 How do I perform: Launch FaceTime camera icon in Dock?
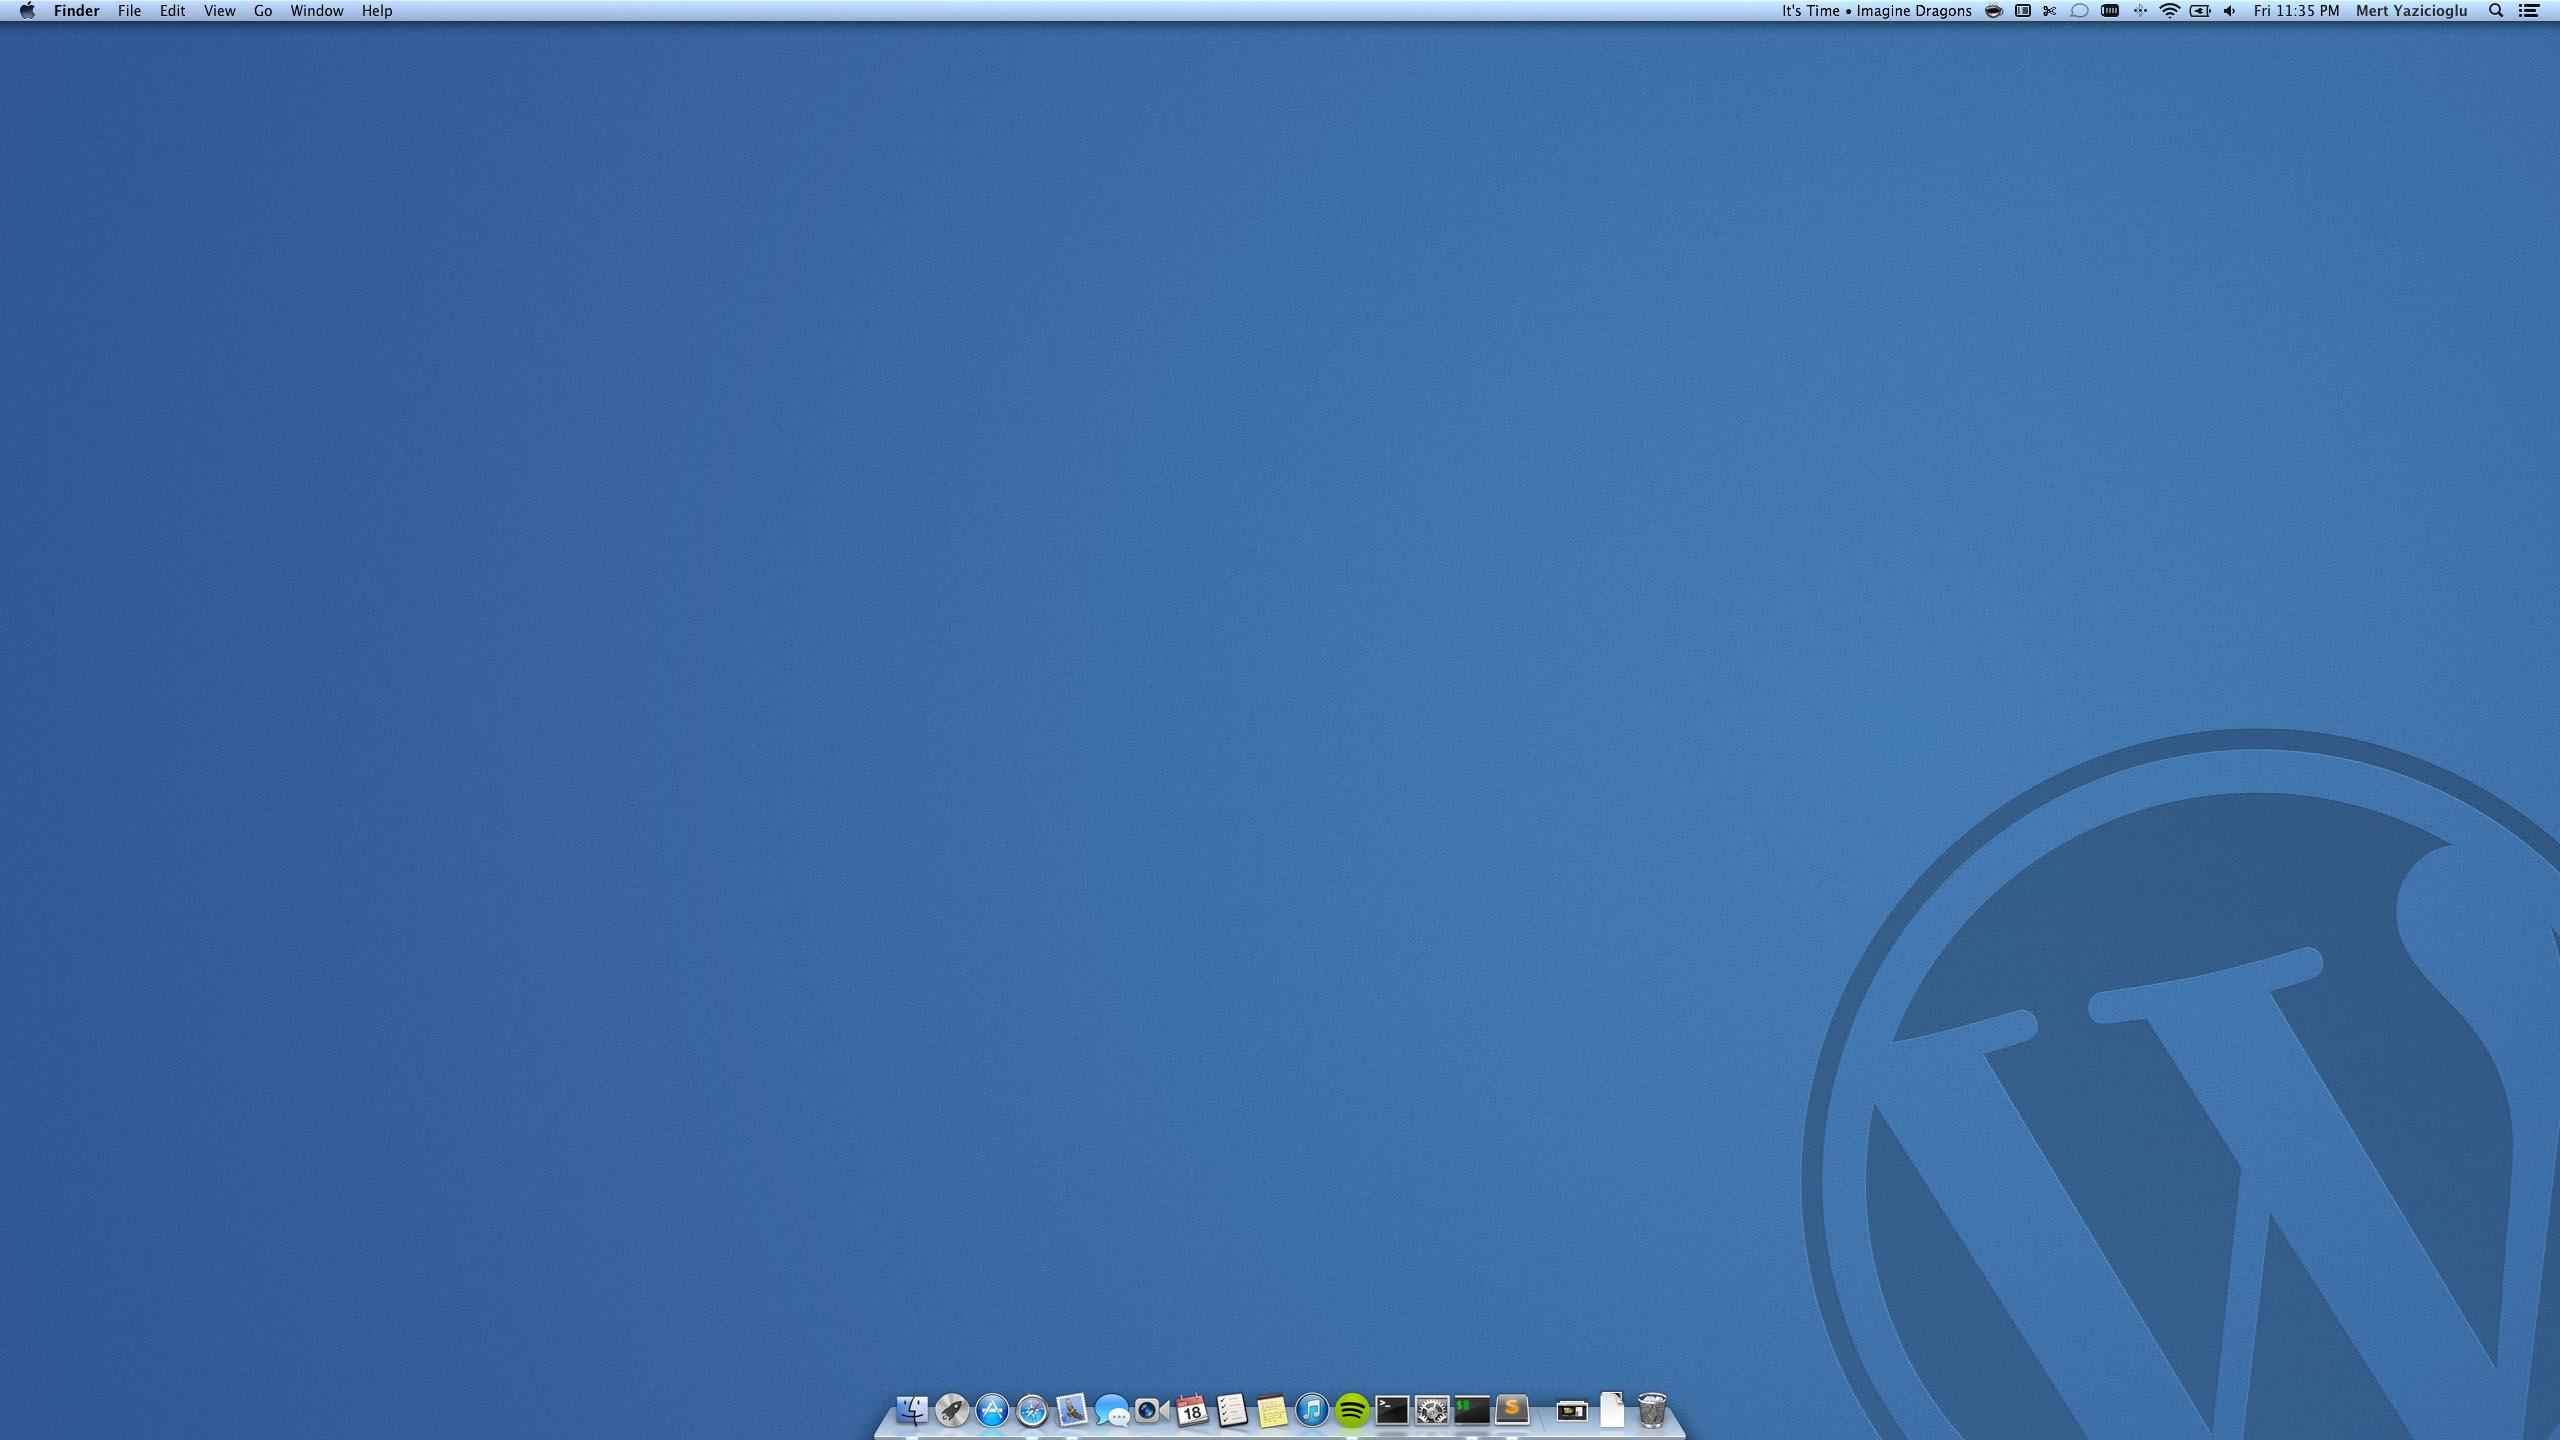coord(1151,1410)
